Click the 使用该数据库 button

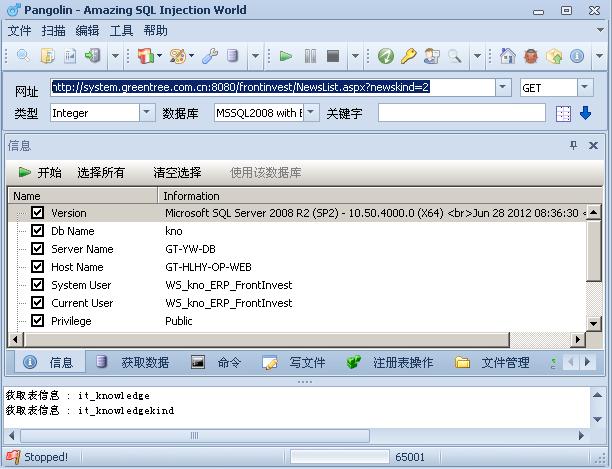[266, 172]
